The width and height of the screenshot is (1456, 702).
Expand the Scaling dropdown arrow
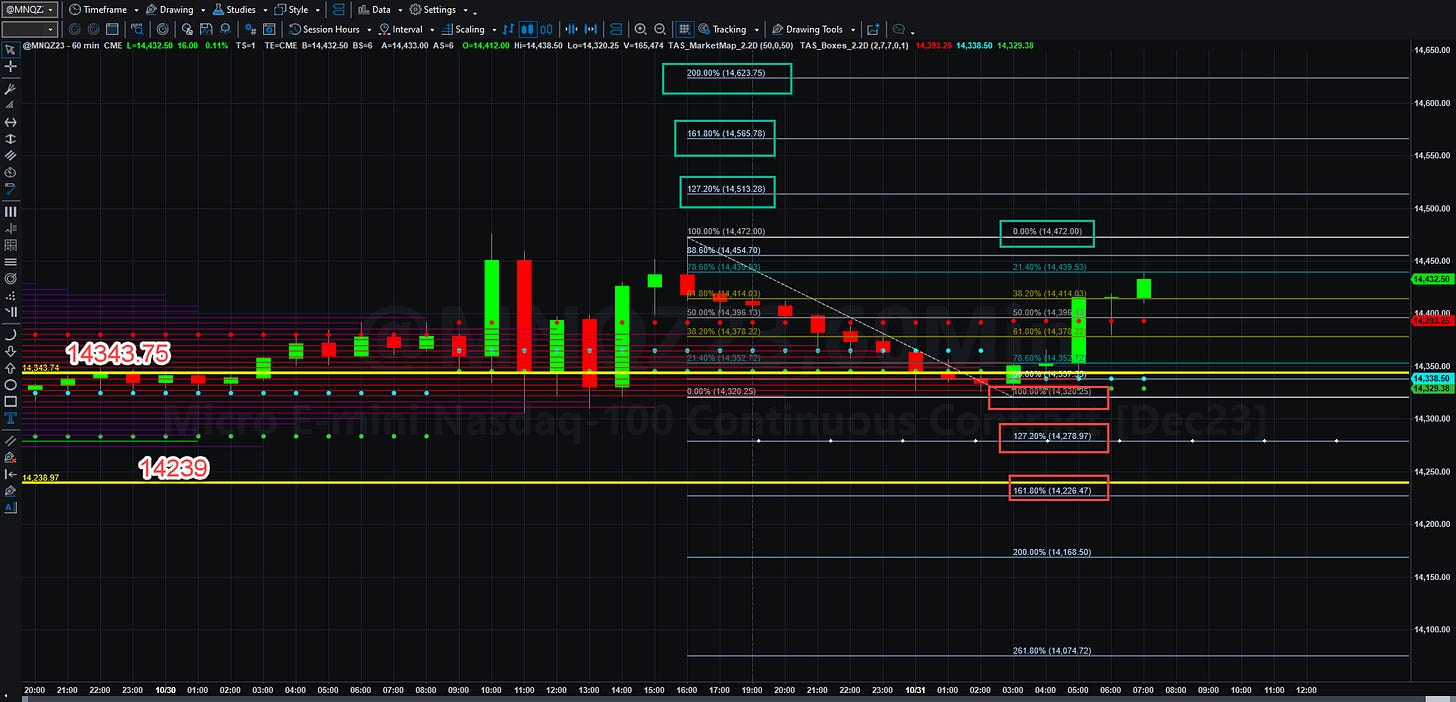pos(494,30)
